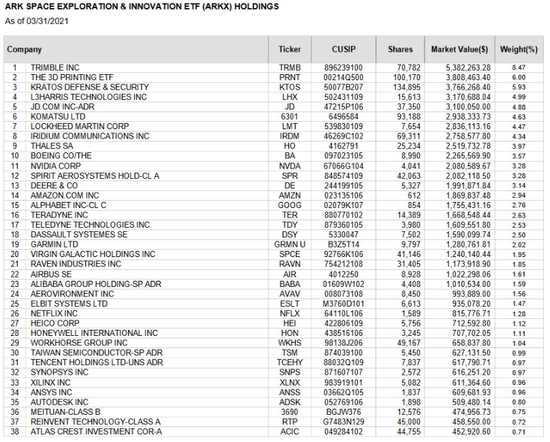The height and width of the screenshot is (442, 550).
Task: Select the 6301 ticker cell
Action: click(x=290, y=116)
